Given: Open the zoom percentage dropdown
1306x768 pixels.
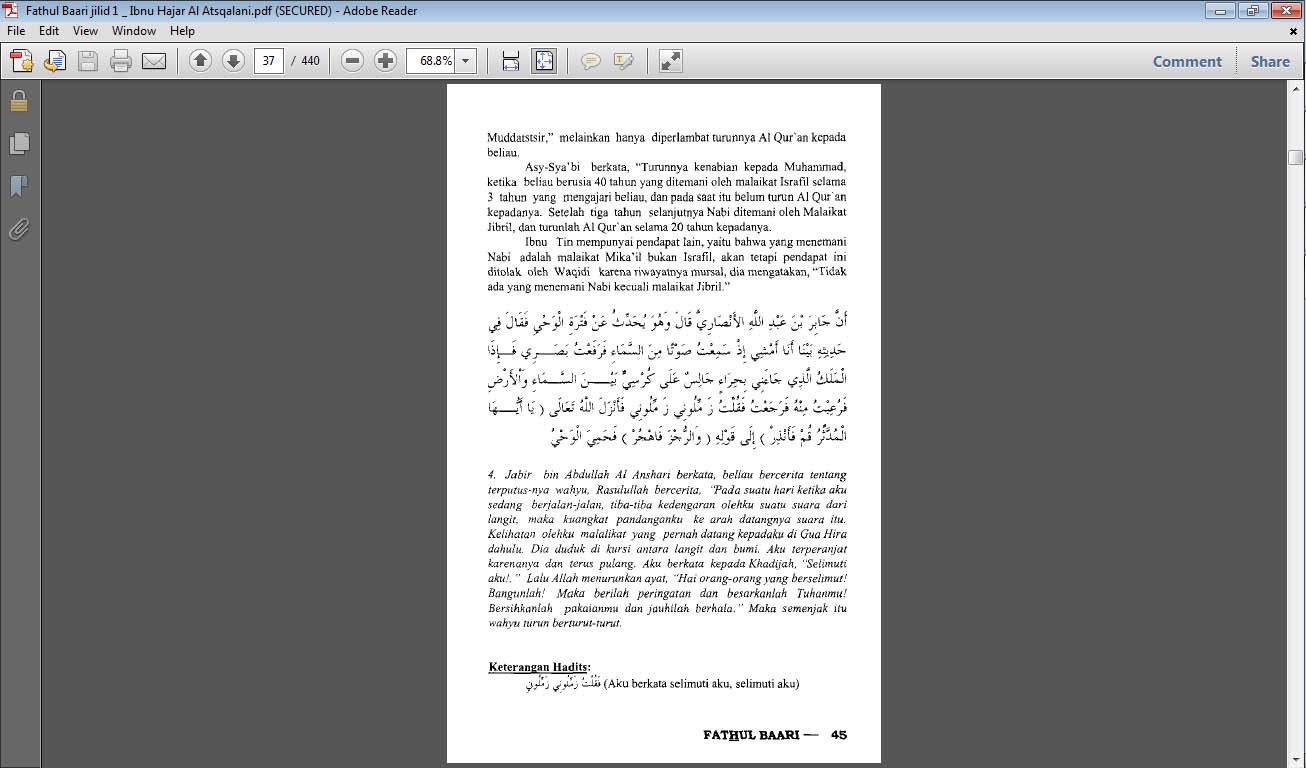Looking at the screenshot, I should coord(462,61).
